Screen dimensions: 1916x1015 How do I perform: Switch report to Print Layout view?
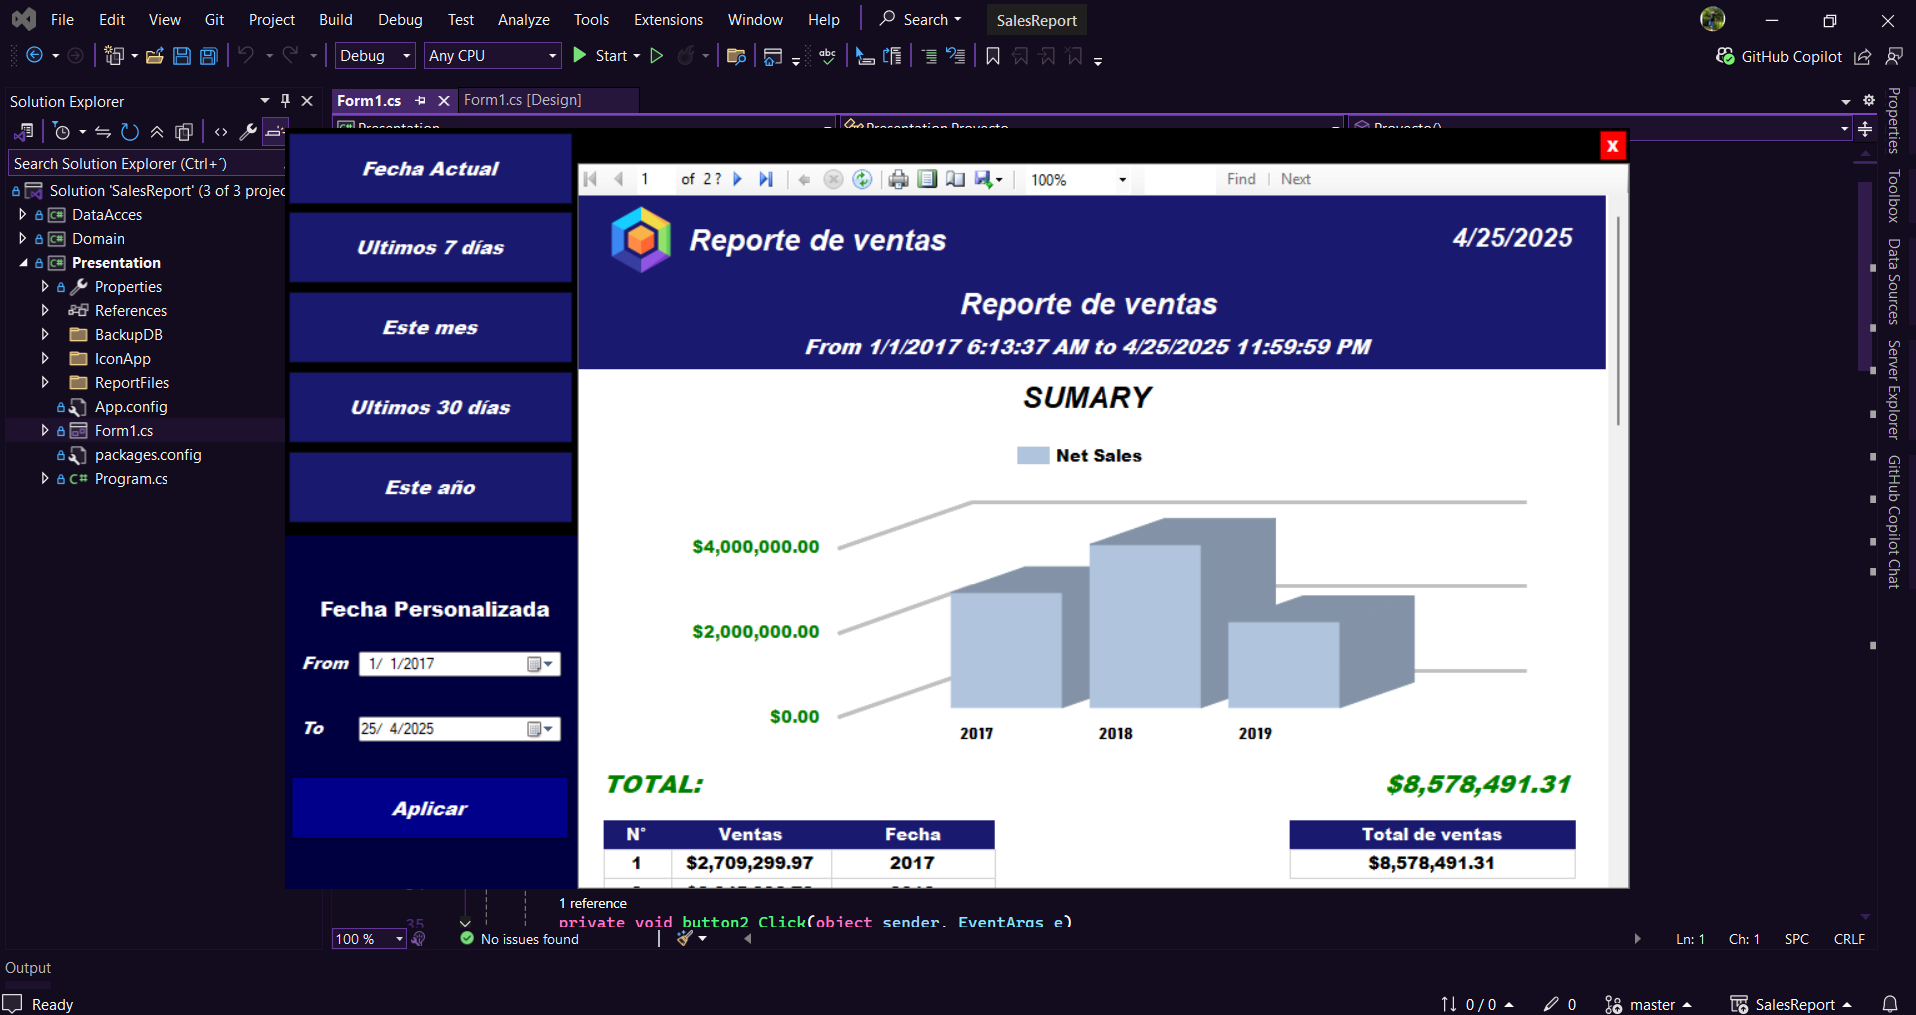927,179
